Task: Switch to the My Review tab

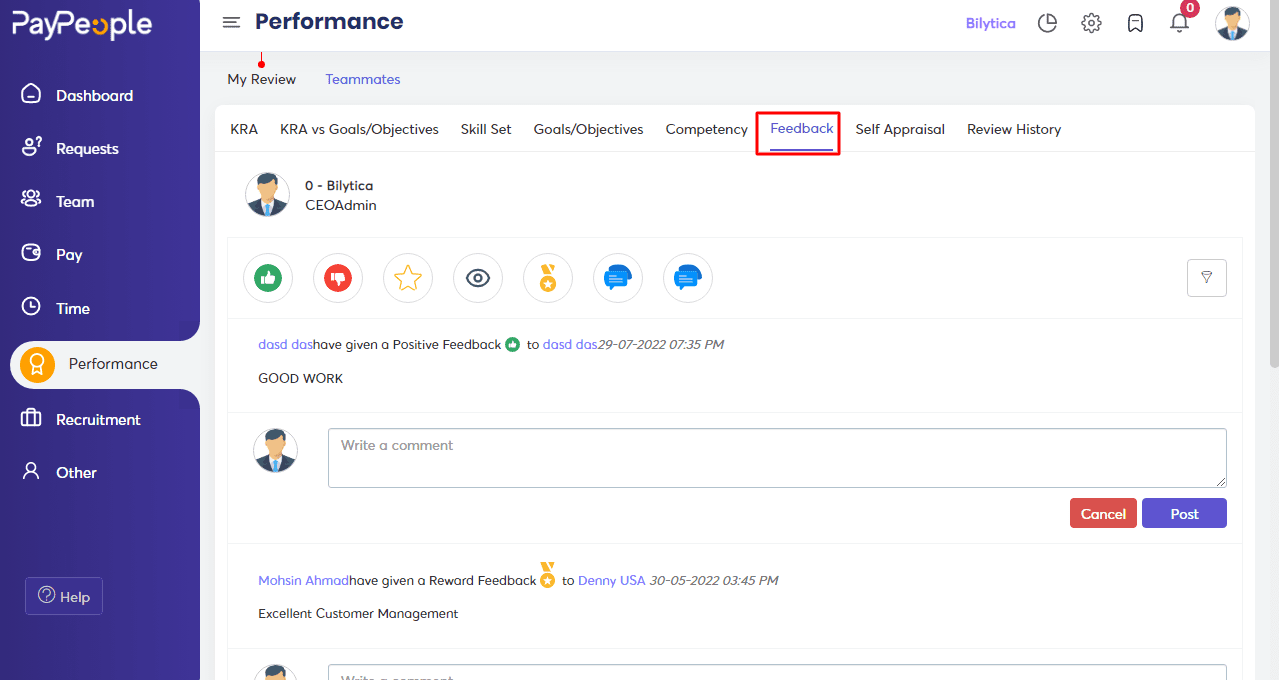Action: point(262,79)
